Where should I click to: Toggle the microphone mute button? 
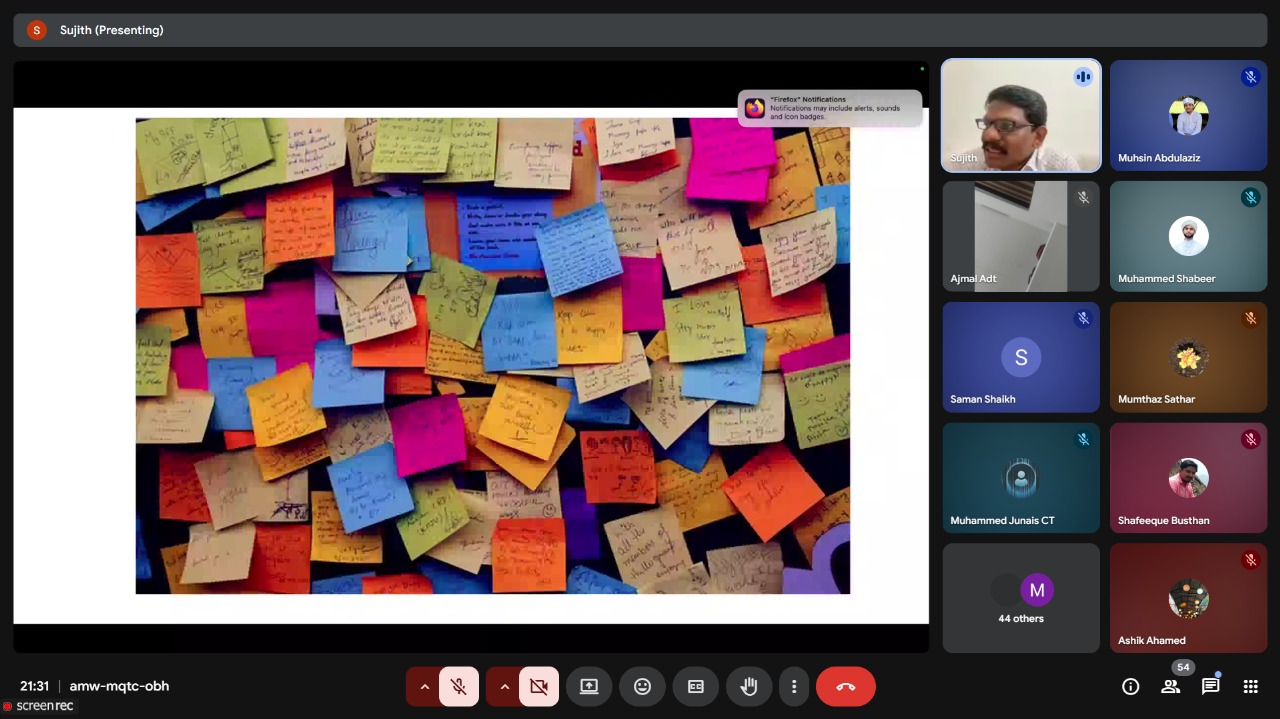(x=458, y=687)
